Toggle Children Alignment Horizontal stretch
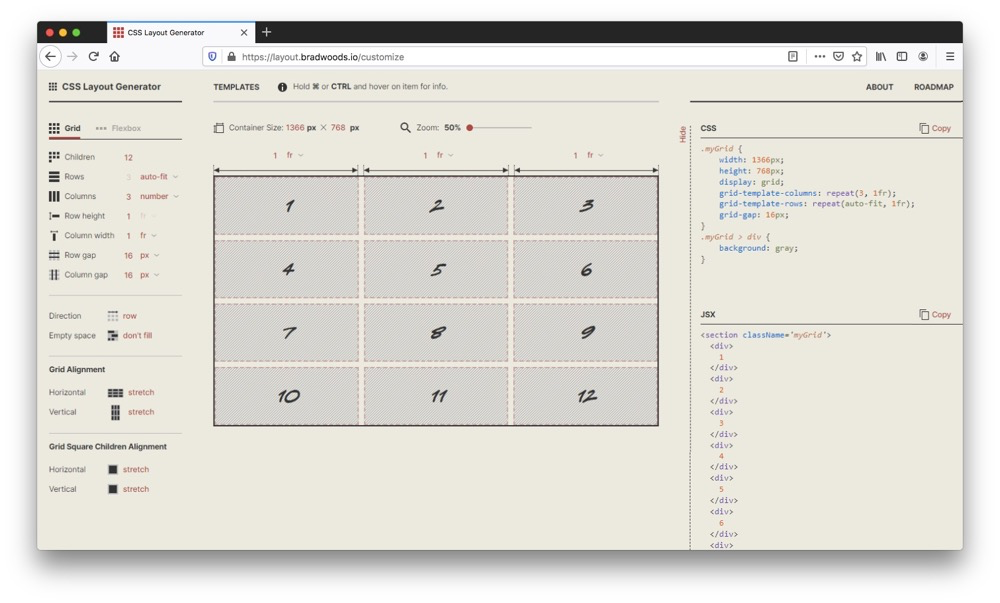 coord(128,470)
